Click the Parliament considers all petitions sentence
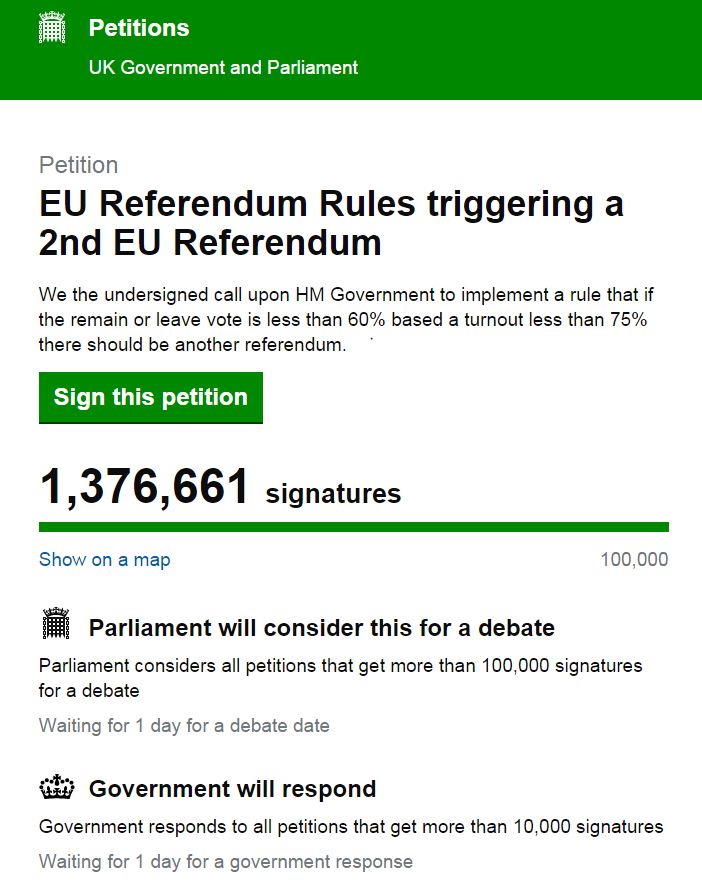This screenshot has height=886, width=702. 340,677
